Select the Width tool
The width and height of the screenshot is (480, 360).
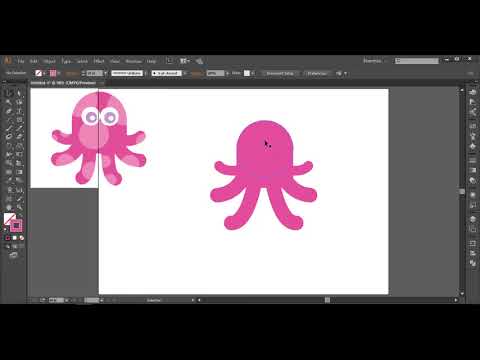[x=9, y=154]
